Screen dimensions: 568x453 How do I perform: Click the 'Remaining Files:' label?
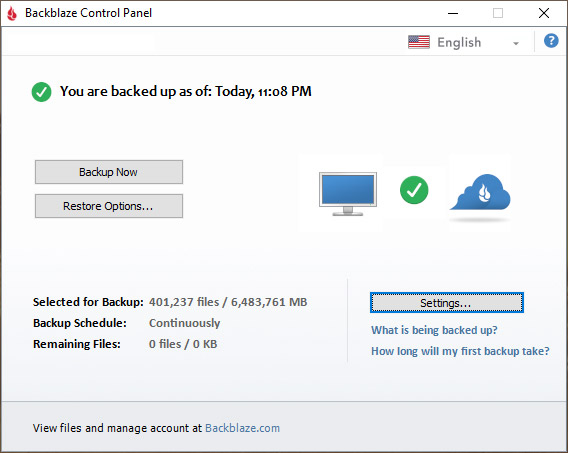point(76,344)
